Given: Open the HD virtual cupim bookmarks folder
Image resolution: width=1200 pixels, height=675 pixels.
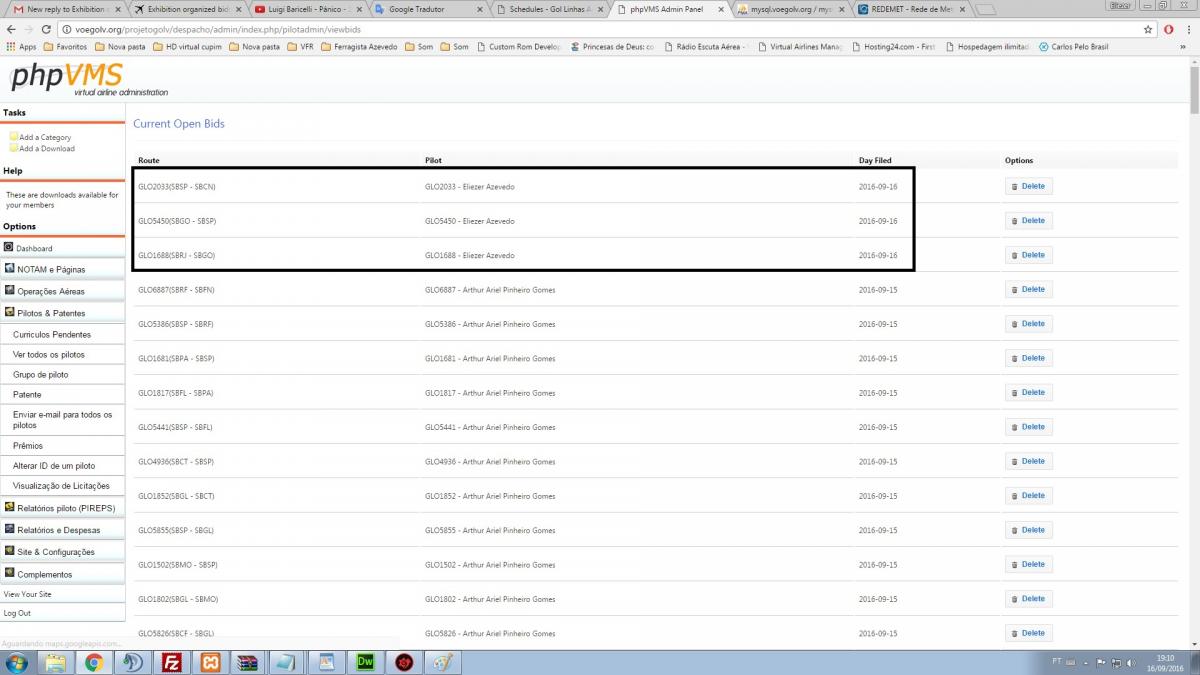Looking at the screenshot, I should click(185, 47).
